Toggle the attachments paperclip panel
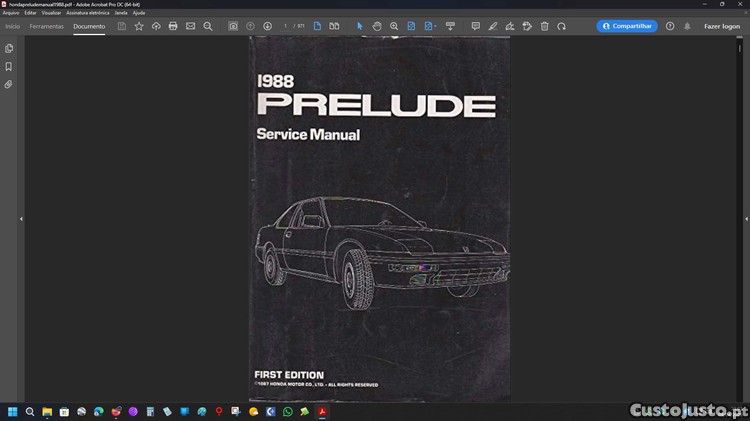The image size is (750, 421). click(x=9, y=84)
